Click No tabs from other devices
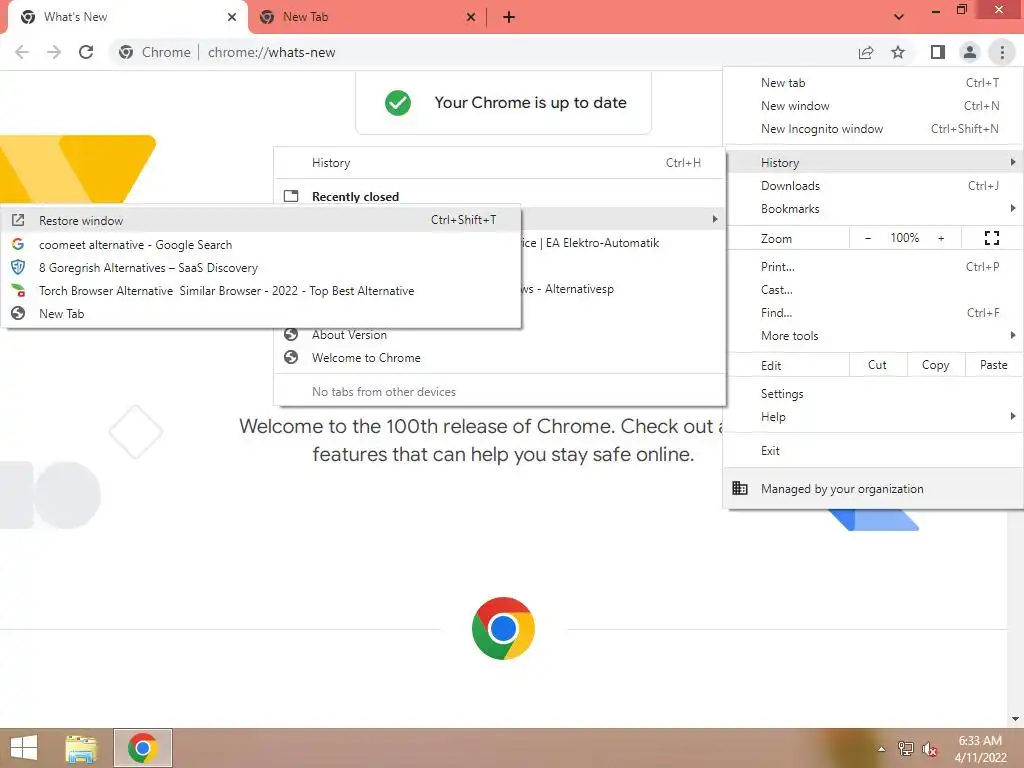 click(384, 392)
